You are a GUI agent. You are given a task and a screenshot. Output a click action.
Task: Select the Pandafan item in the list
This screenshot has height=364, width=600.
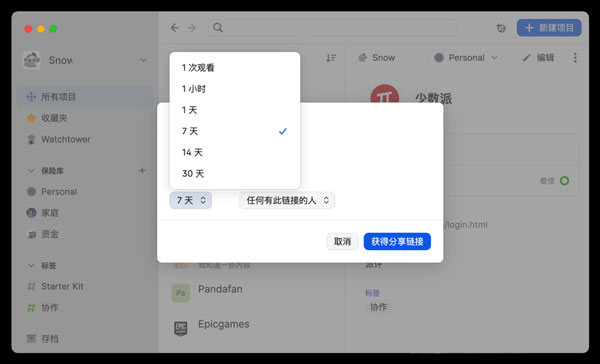[251, 293]
